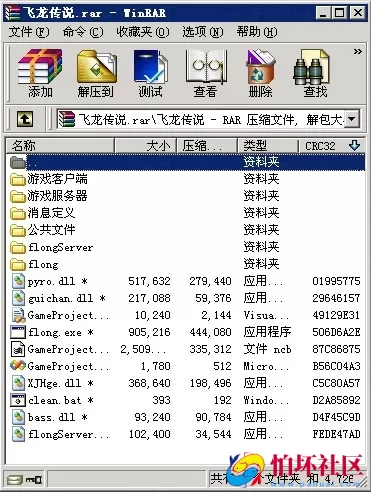
Task: Click the packed size value 335,312
Action: [210, 349]
